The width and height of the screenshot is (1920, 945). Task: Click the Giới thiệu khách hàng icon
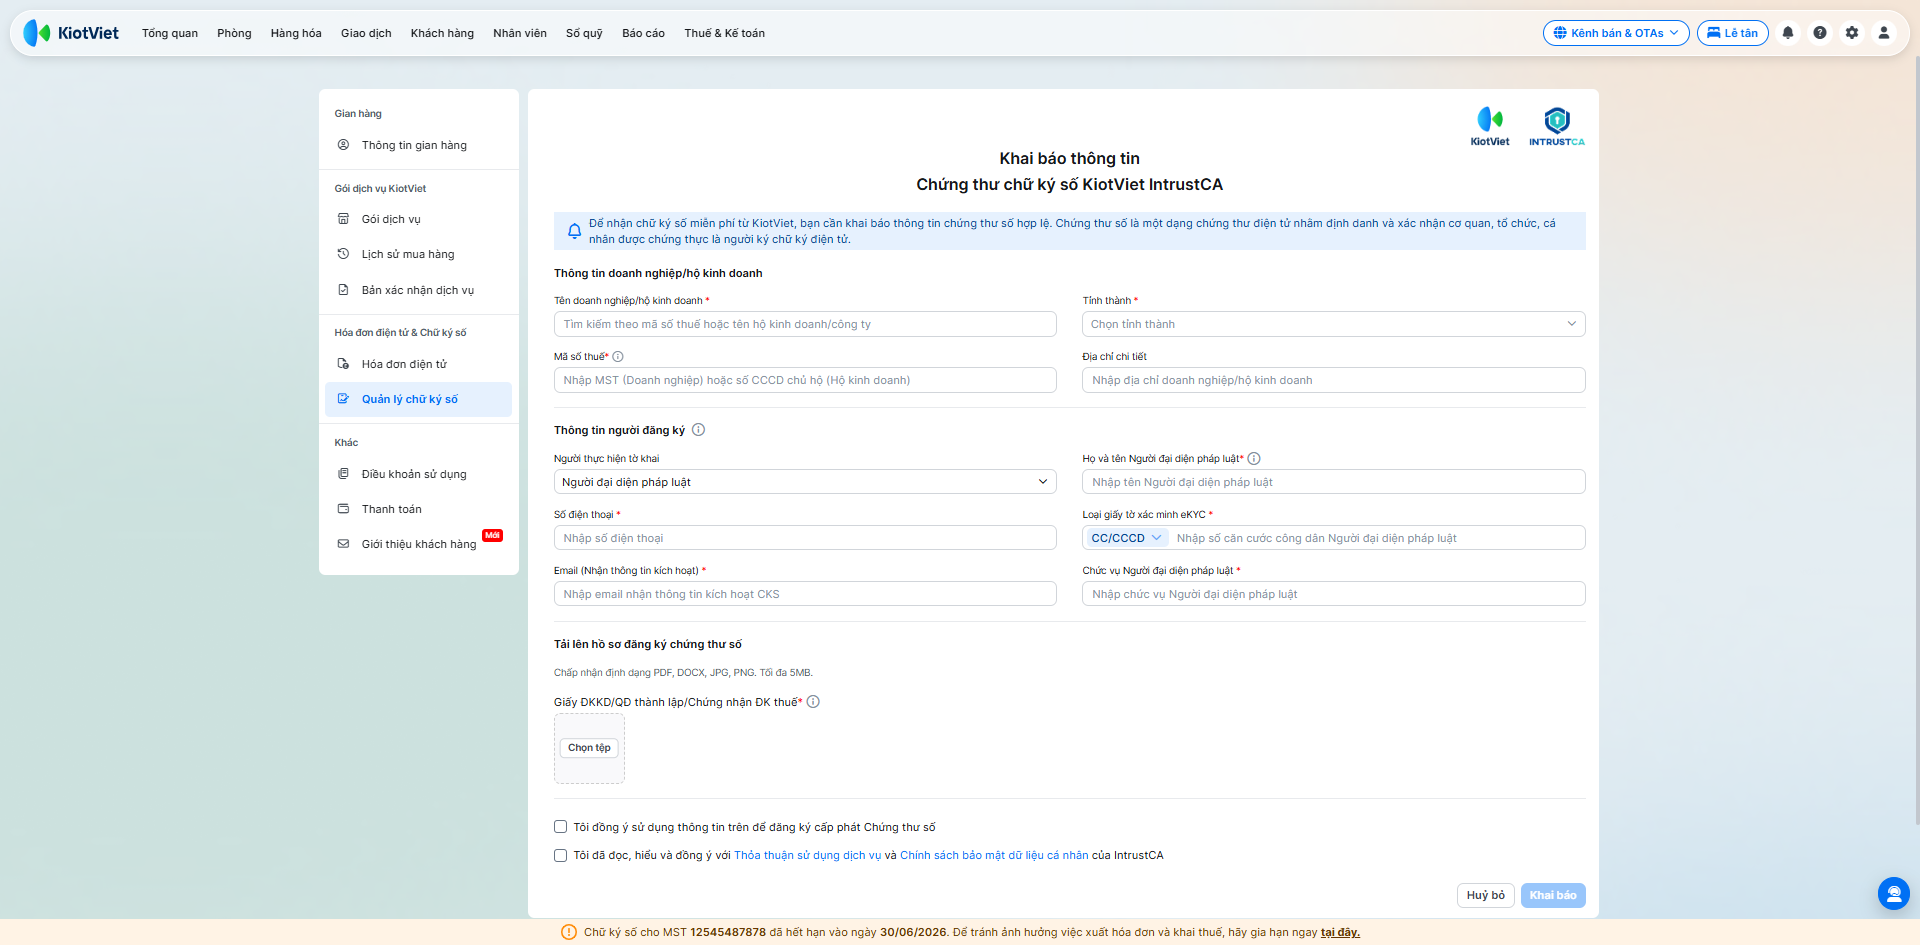coord(343,544)
